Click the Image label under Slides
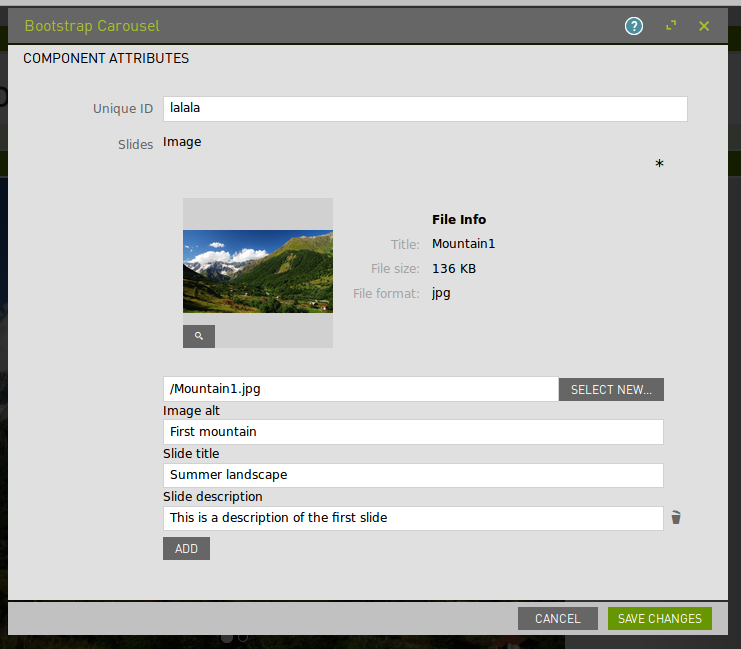Image resolution: width=741 pixels, height=649 pixels. pos(182,142)
